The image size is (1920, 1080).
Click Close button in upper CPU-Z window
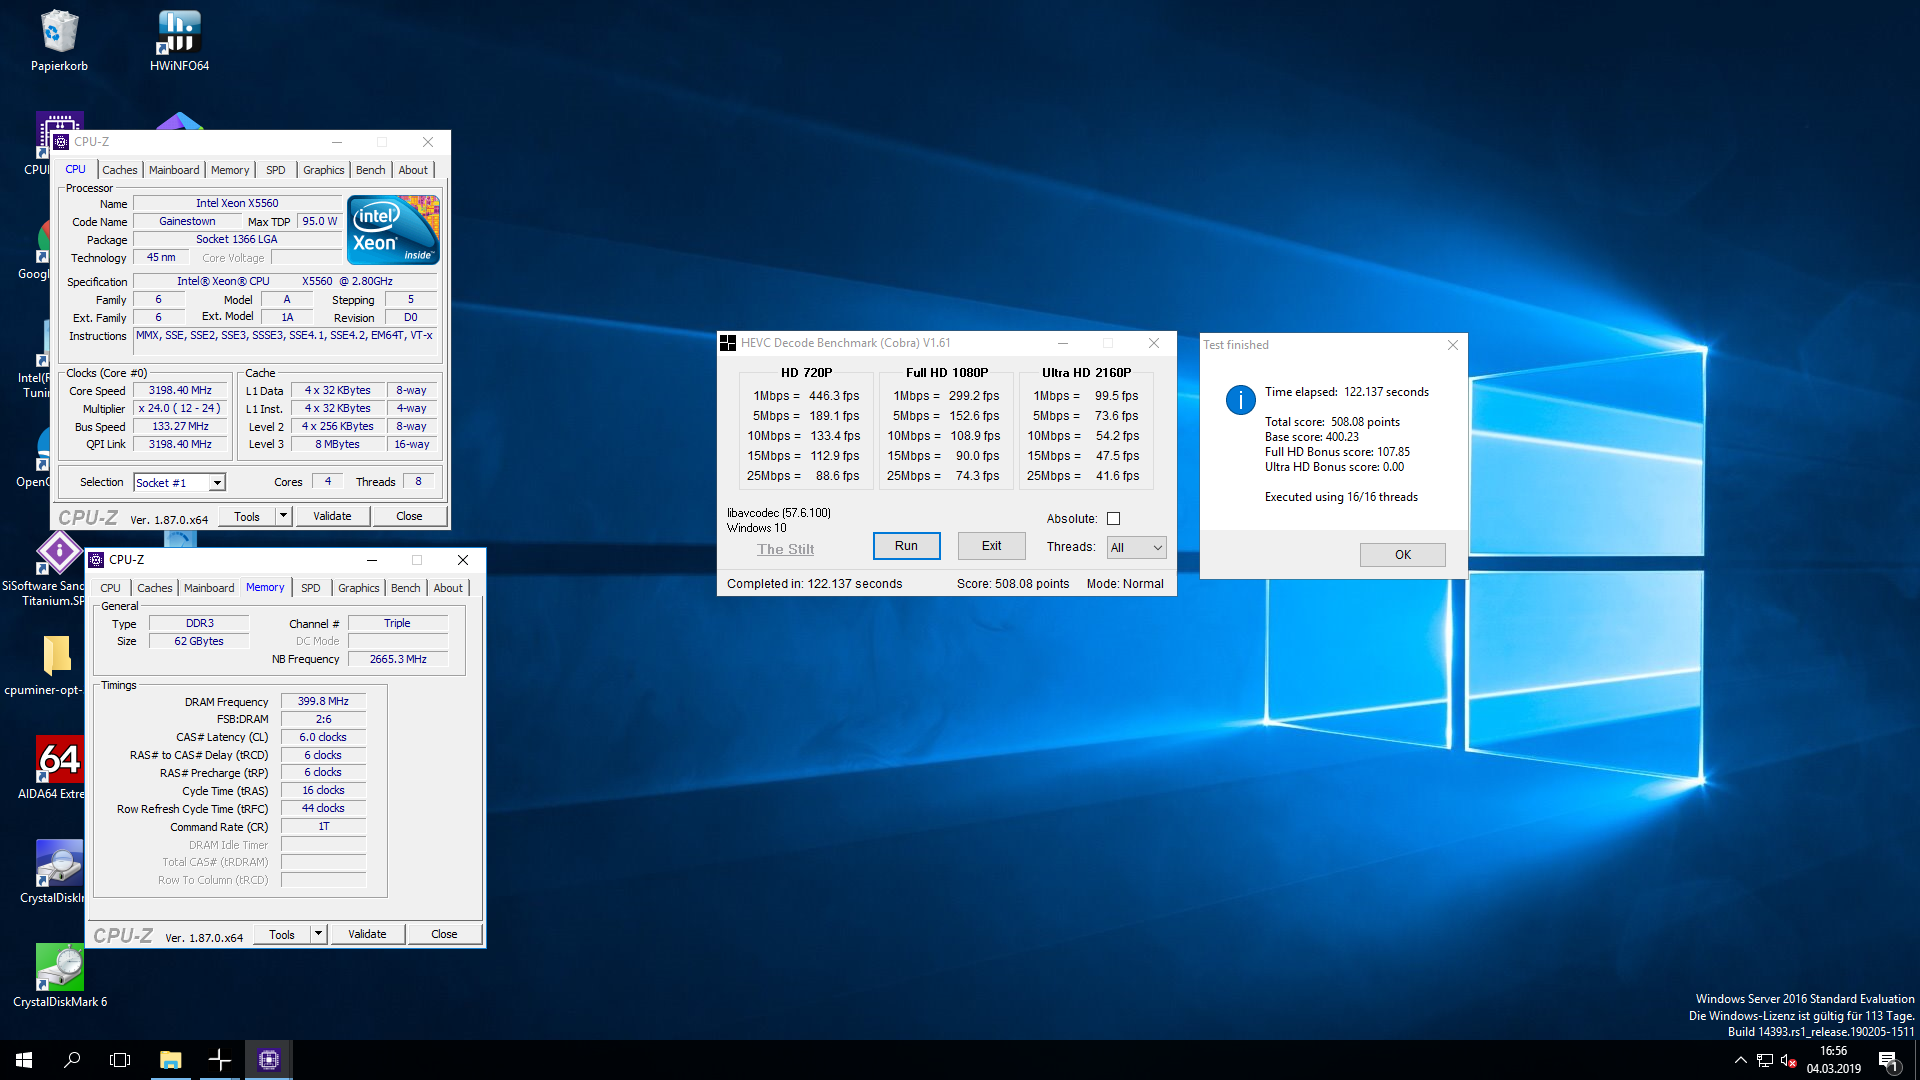tap(409, 516)
